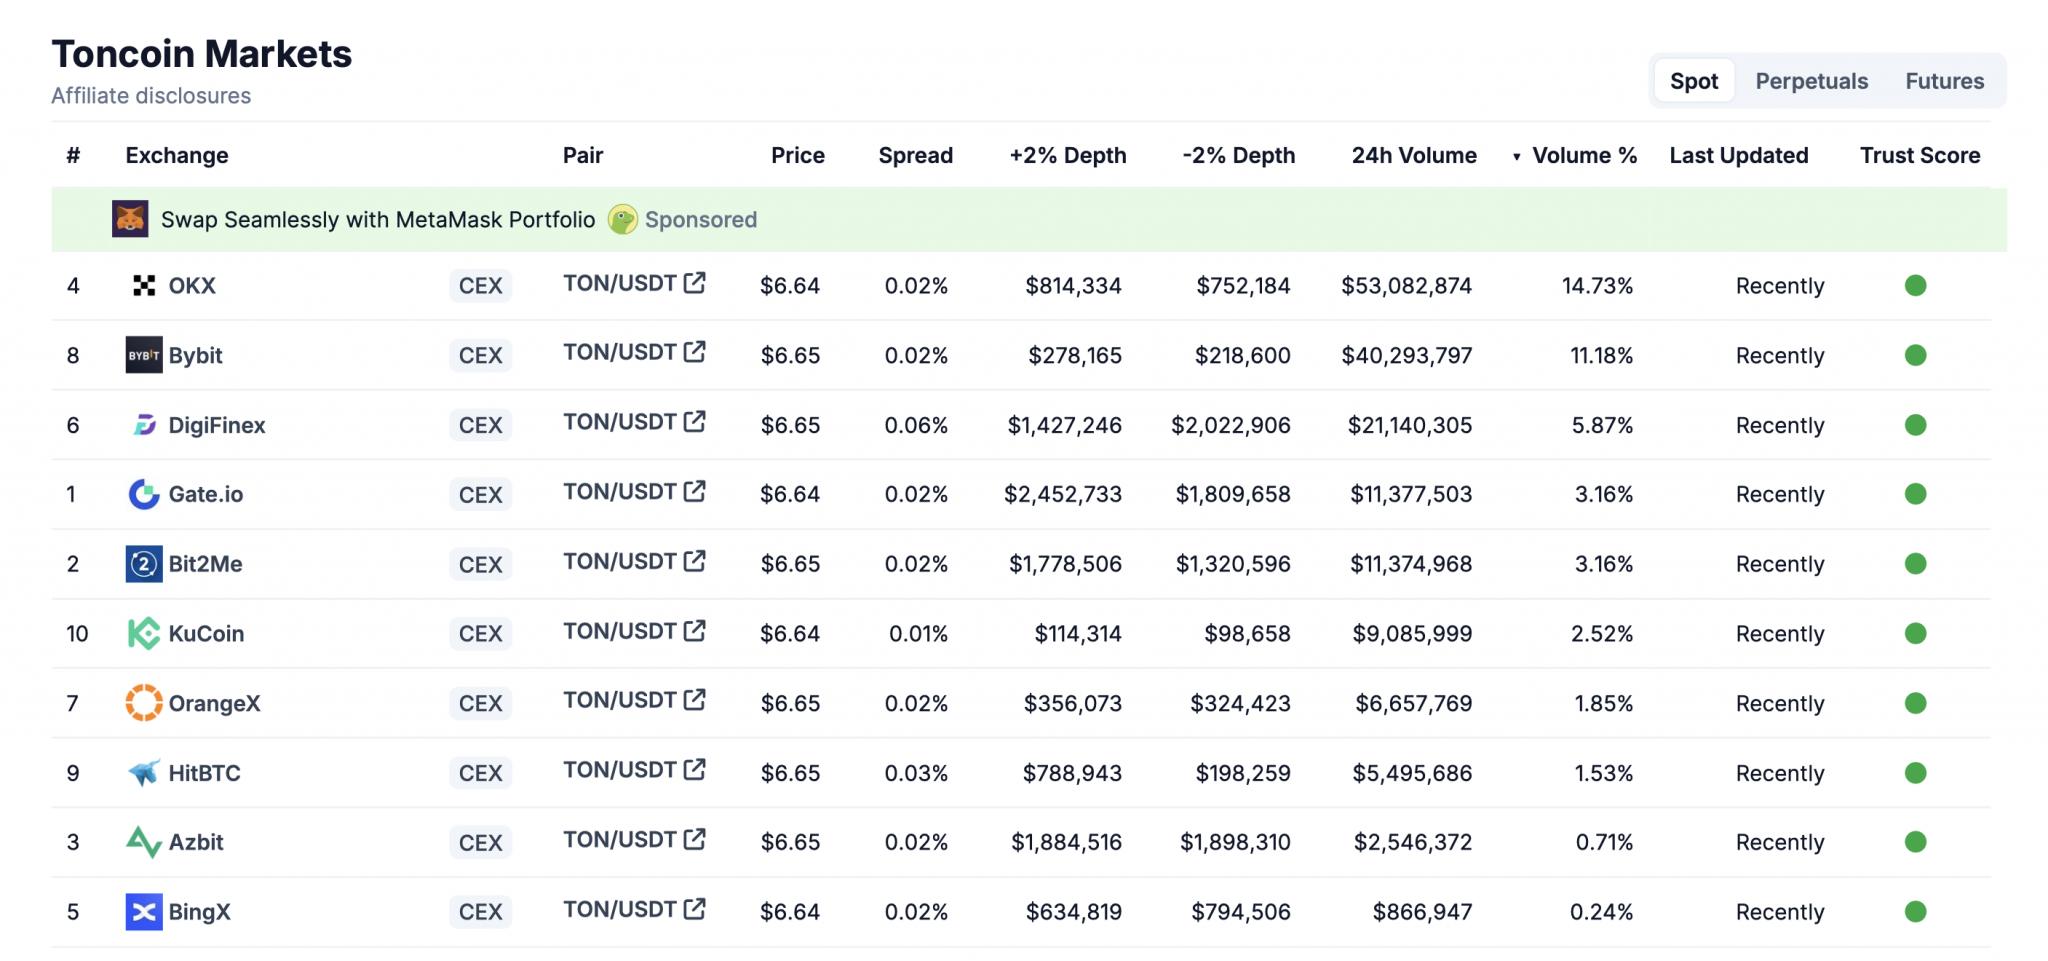Click the OKX exchange logo icon
Image resolution: width=2048 pixels, height=961 pixels.
click(x=144, y=286)
